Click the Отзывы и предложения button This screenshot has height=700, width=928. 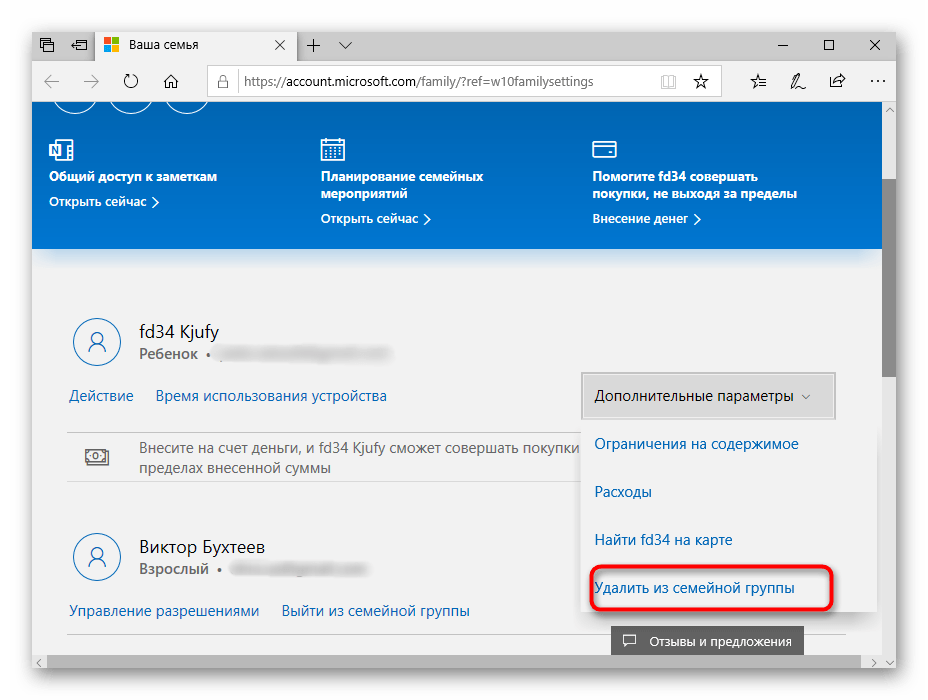click(707, 640)
